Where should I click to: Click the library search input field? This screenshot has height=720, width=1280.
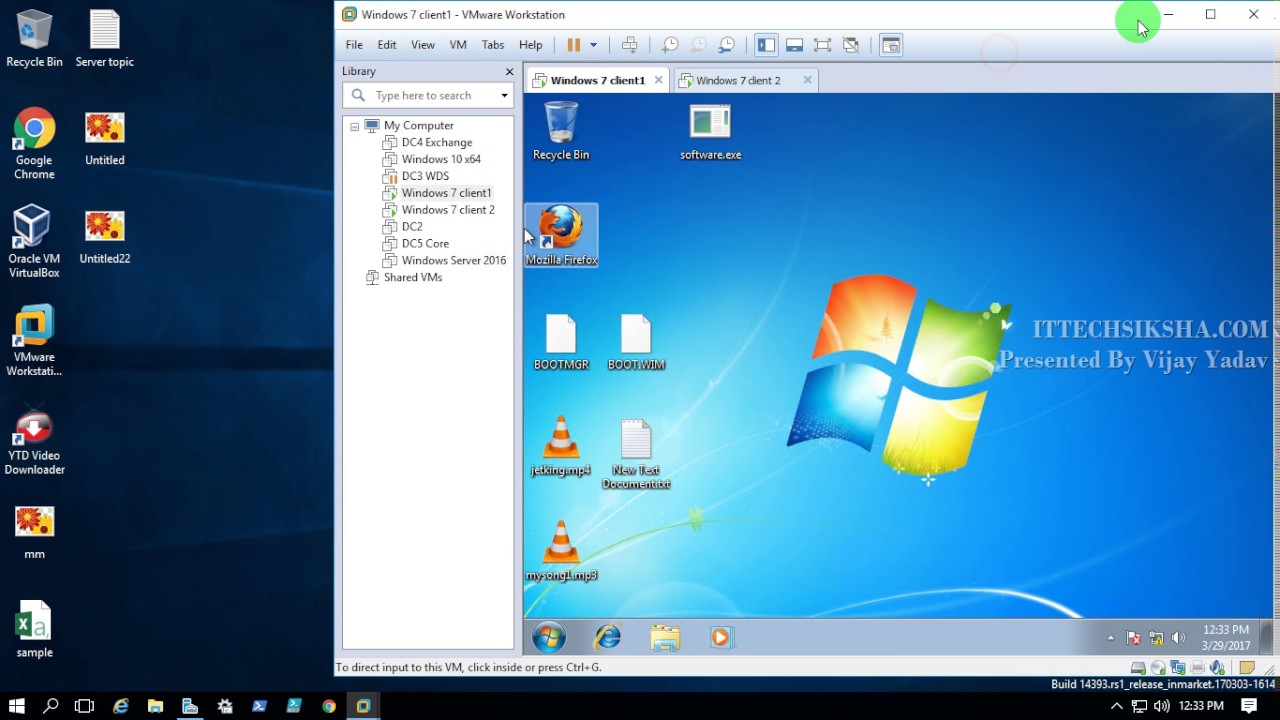[430, 95]
